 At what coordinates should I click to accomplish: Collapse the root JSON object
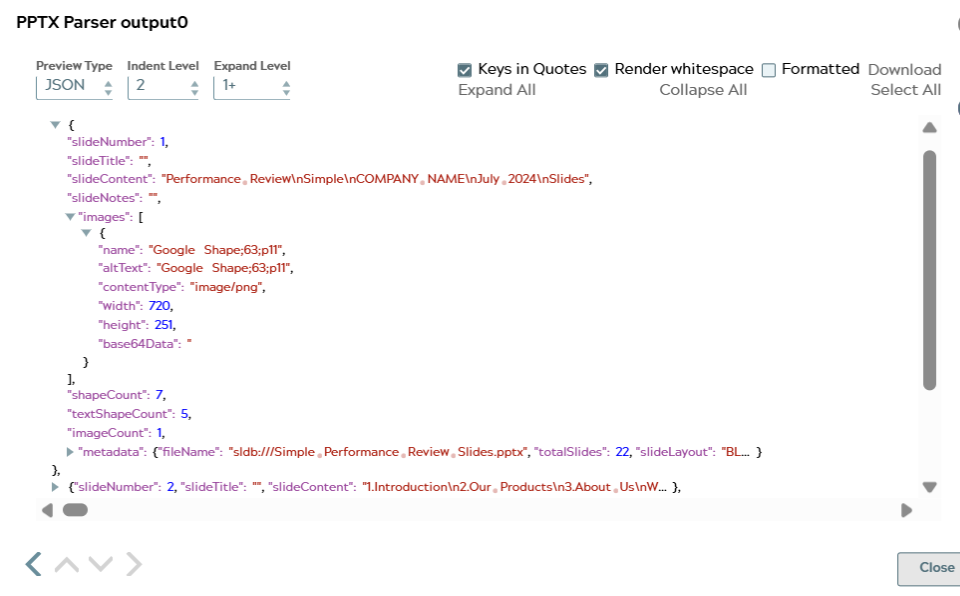coord(55,125)
